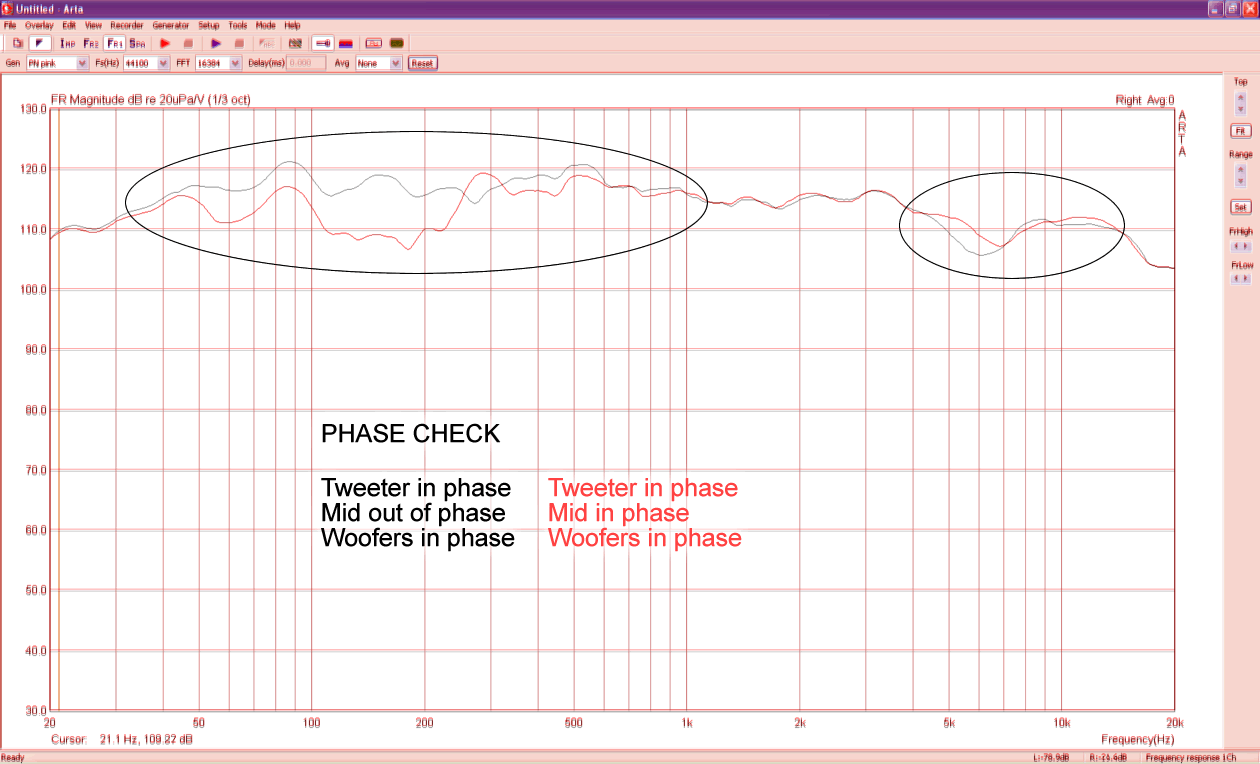Click the Delay(ms) input field
Screen dimensions: 1260x764
point(306,63)
